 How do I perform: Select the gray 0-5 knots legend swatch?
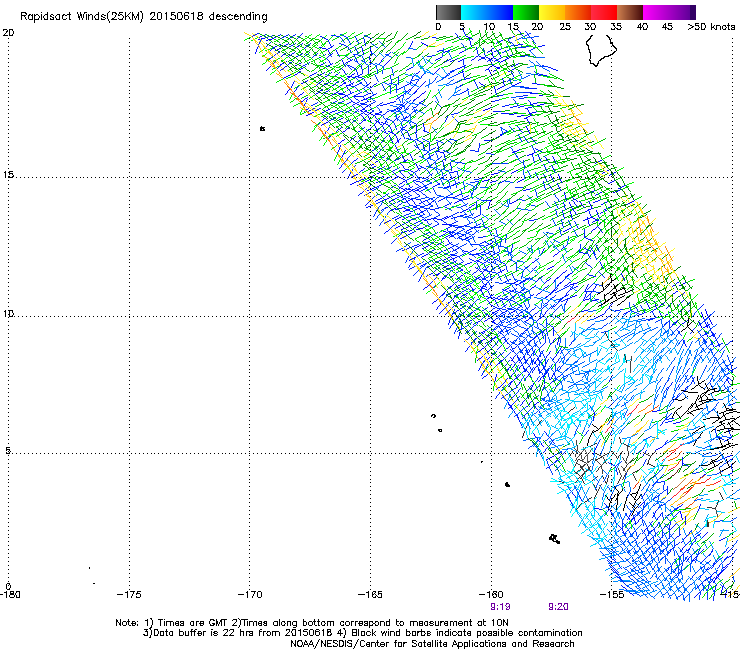(448, 12)
